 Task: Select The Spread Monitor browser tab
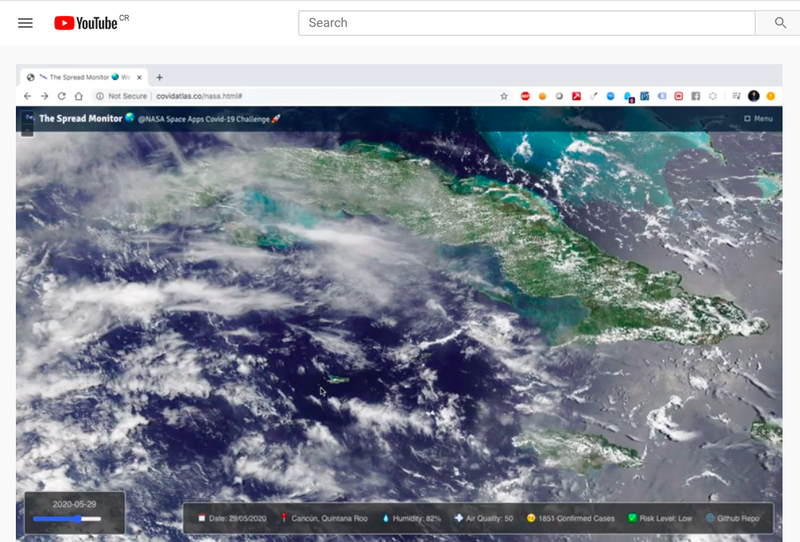80,77
